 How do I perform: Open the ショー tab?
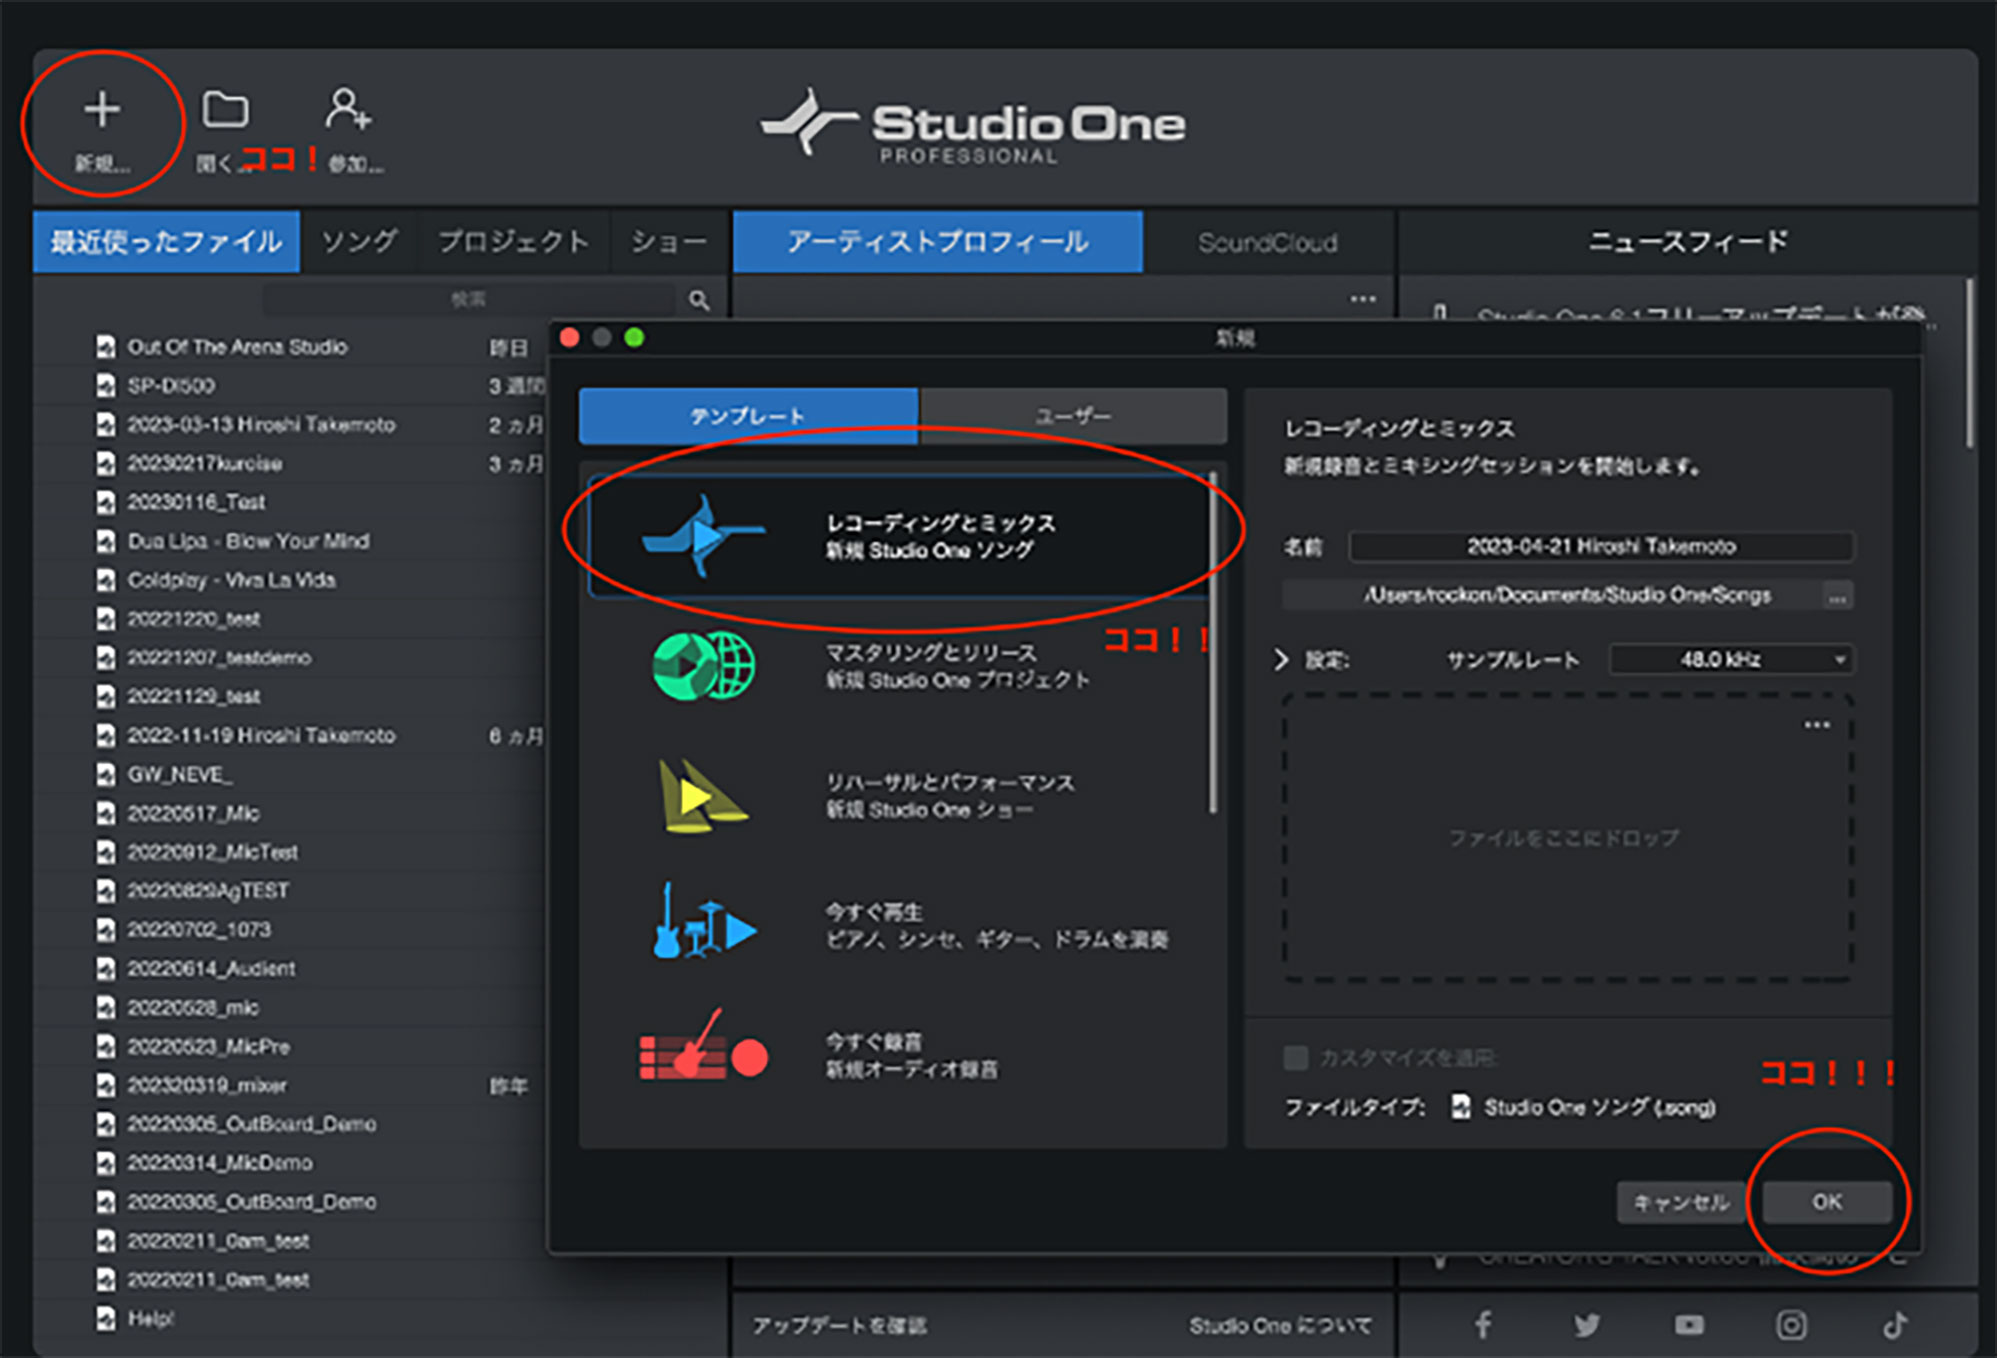[668, 241]
